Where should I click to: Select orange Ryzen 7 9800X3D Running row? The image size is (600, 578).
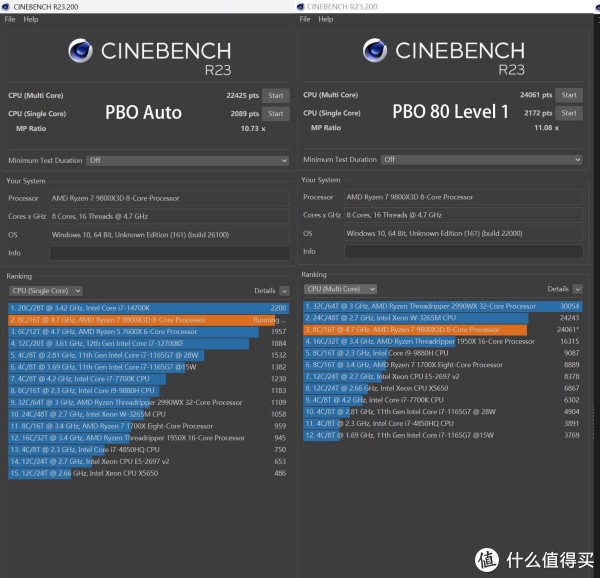coord(148,320)
